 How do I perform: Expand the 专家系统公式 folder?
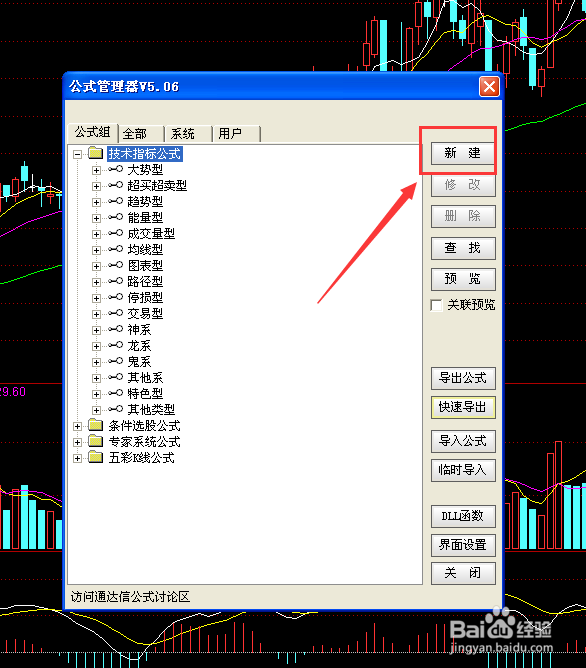click(77, 442)
